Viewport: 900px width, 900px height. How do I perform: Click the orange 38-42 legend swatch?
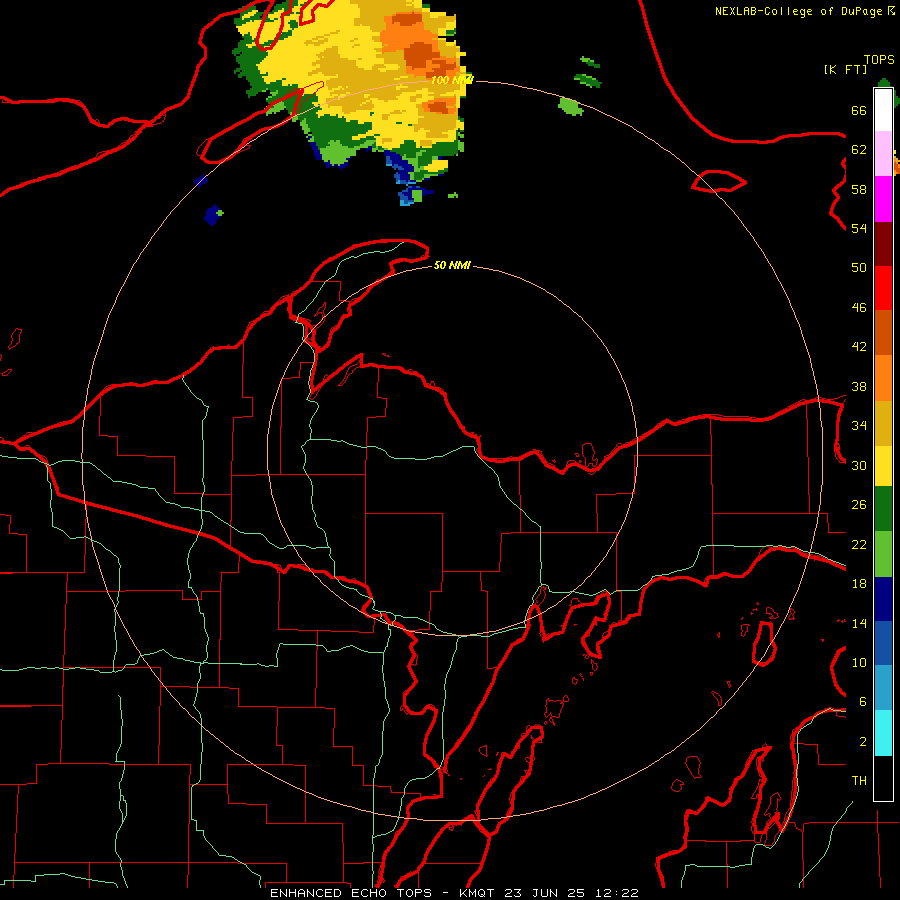point(883,378)
